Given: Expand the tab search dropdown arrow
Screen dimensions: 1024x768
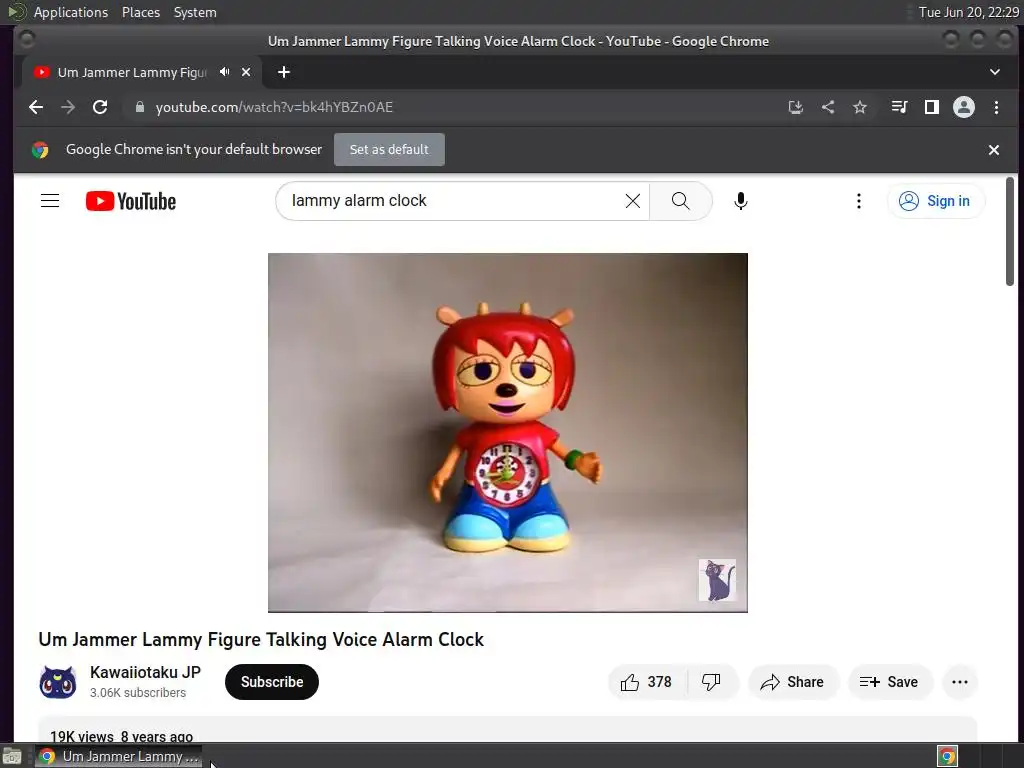Looking at the screenshot, I should [995, 72].
